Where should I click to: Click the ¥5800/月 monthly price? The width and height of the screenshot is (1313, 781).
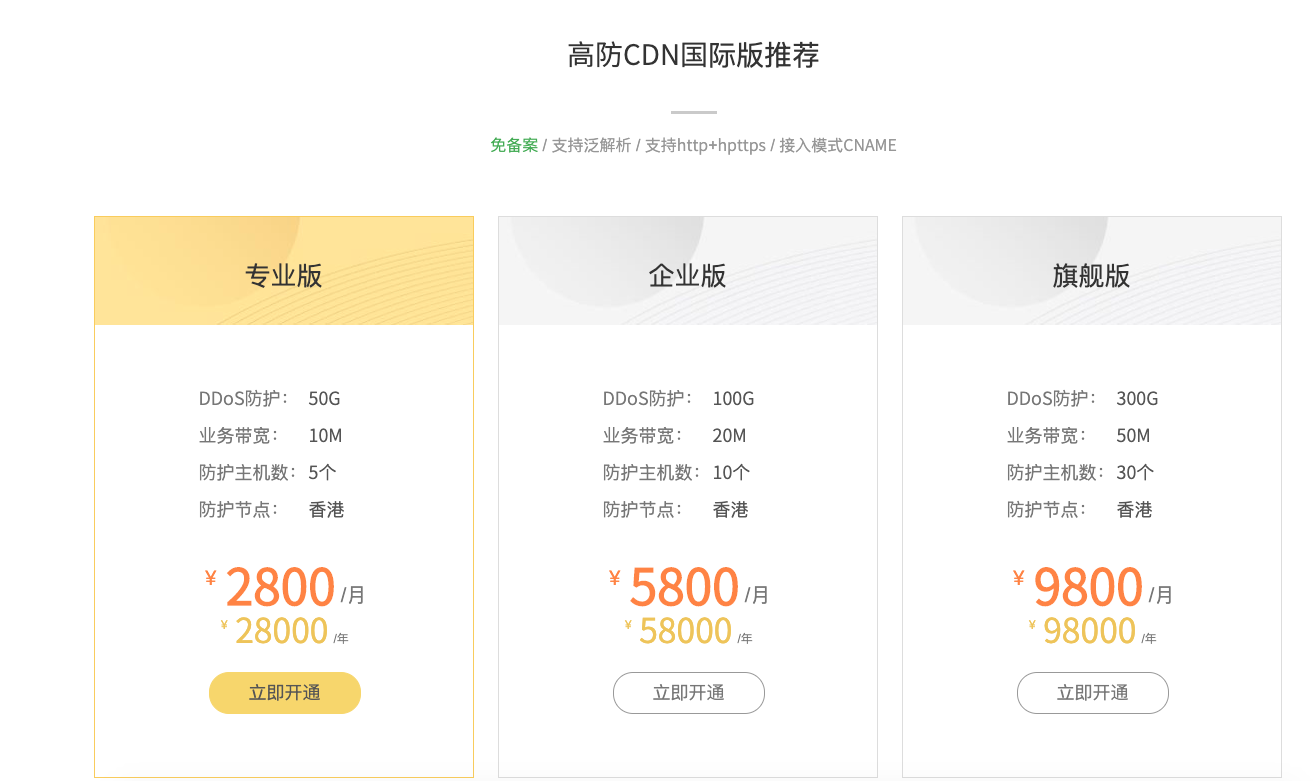685,587
